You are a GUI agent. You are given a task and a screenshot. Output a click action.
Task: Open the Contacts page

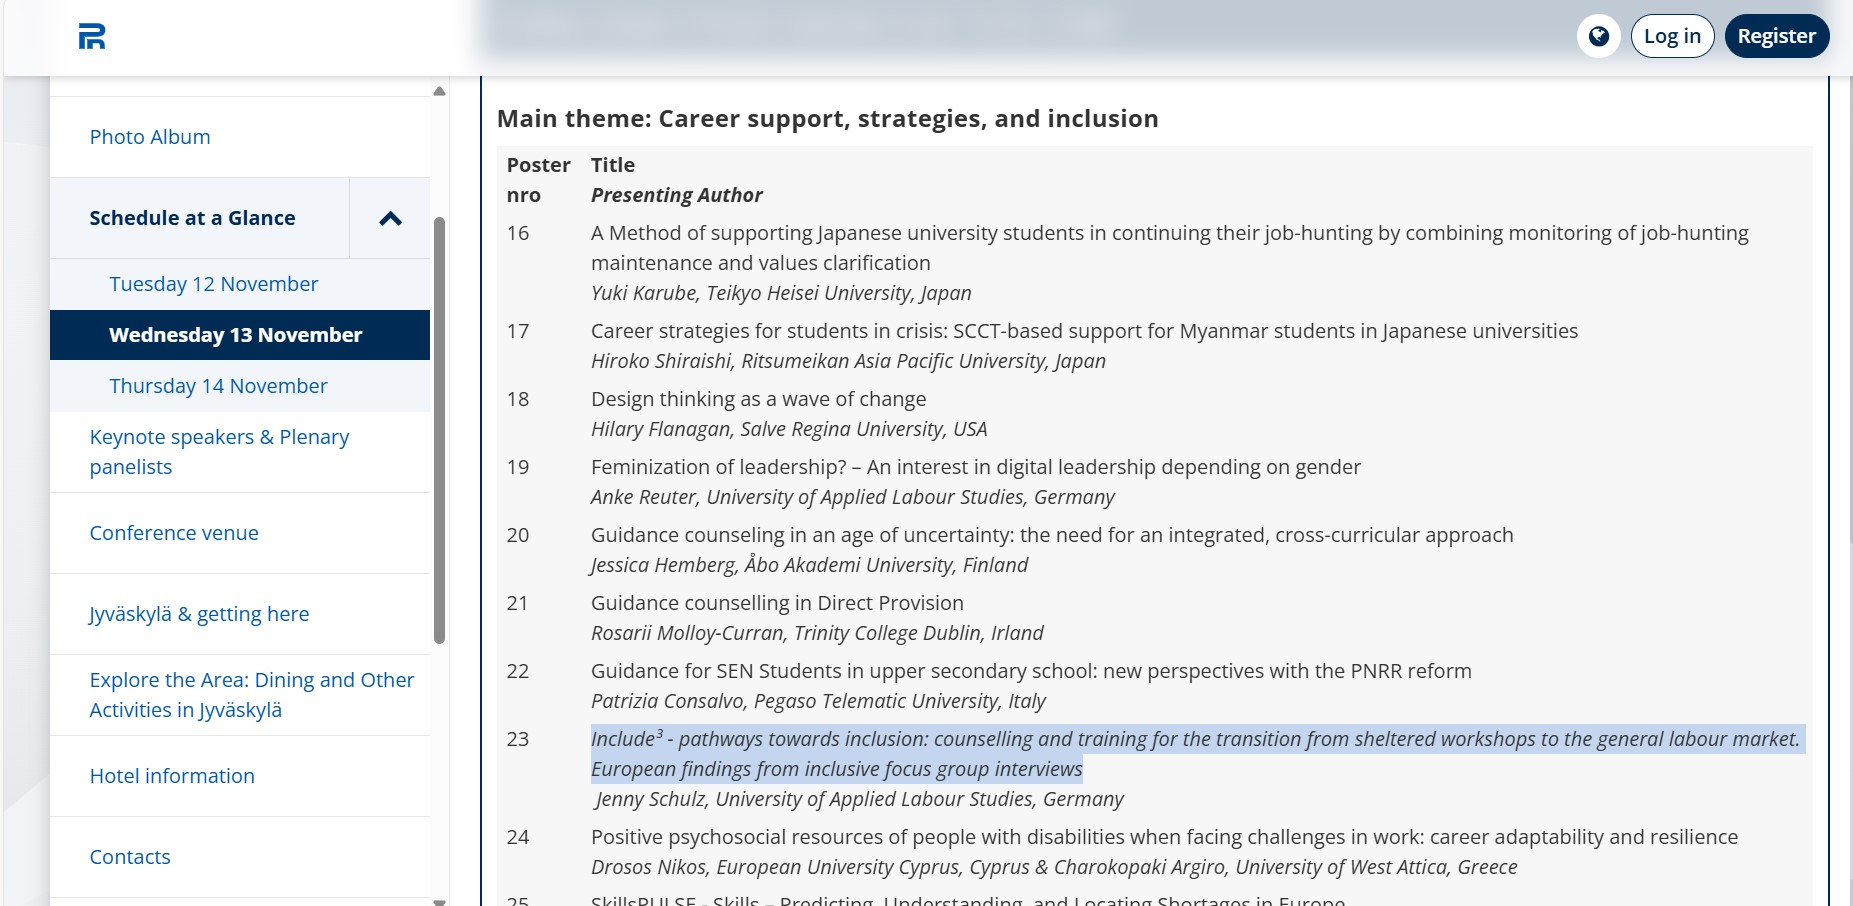pyautogui.click(x=130, y=857)
